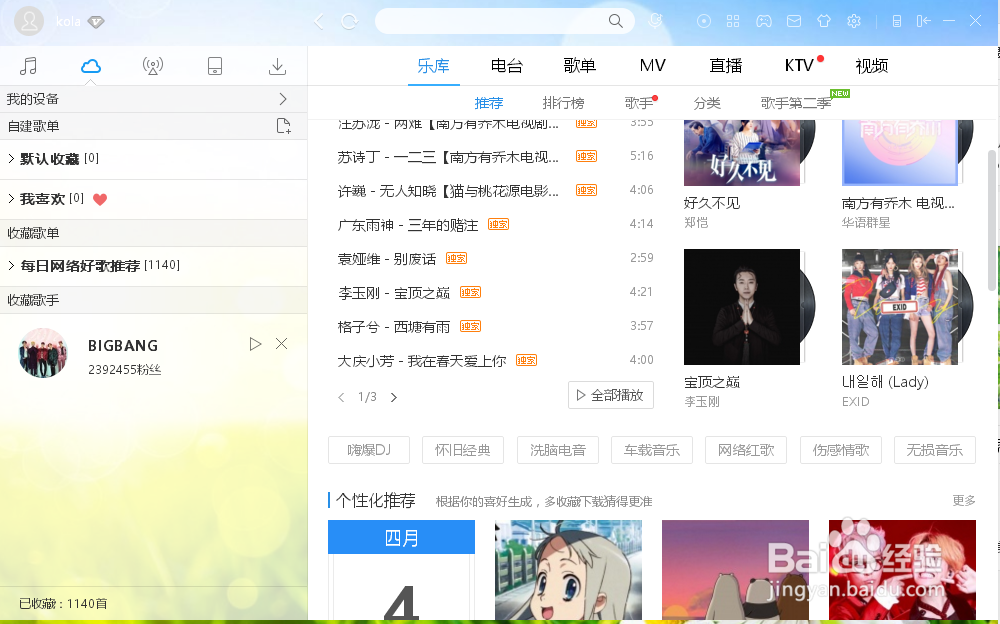
Task: Select 歌手第二季 sub-tab
Action: pos(796,103)
